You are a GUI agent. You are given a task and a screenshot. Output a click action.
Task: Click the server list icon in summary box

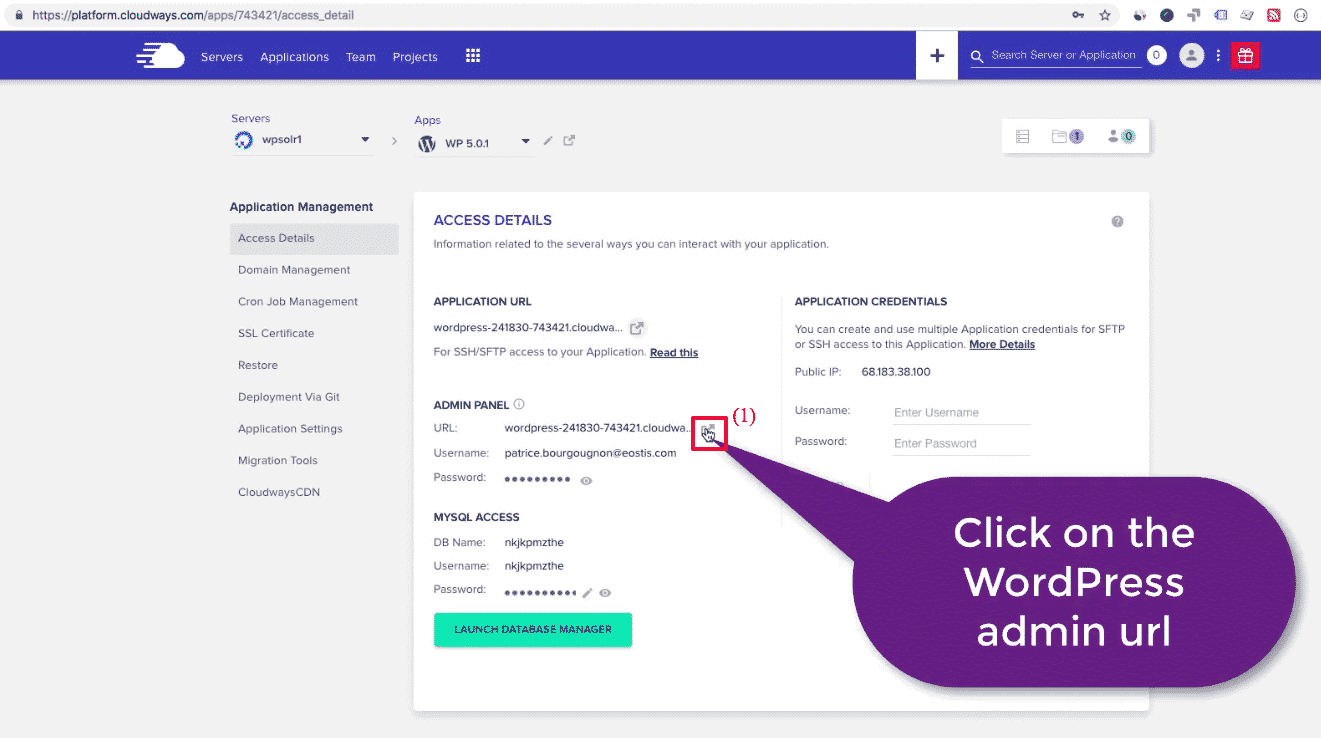[1022, 137]
